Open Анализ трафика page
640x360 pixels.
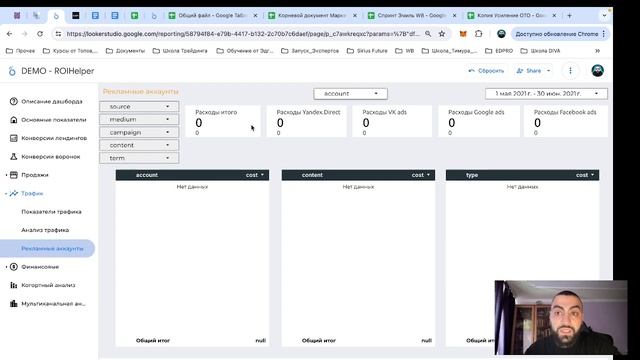pos(45,230)
